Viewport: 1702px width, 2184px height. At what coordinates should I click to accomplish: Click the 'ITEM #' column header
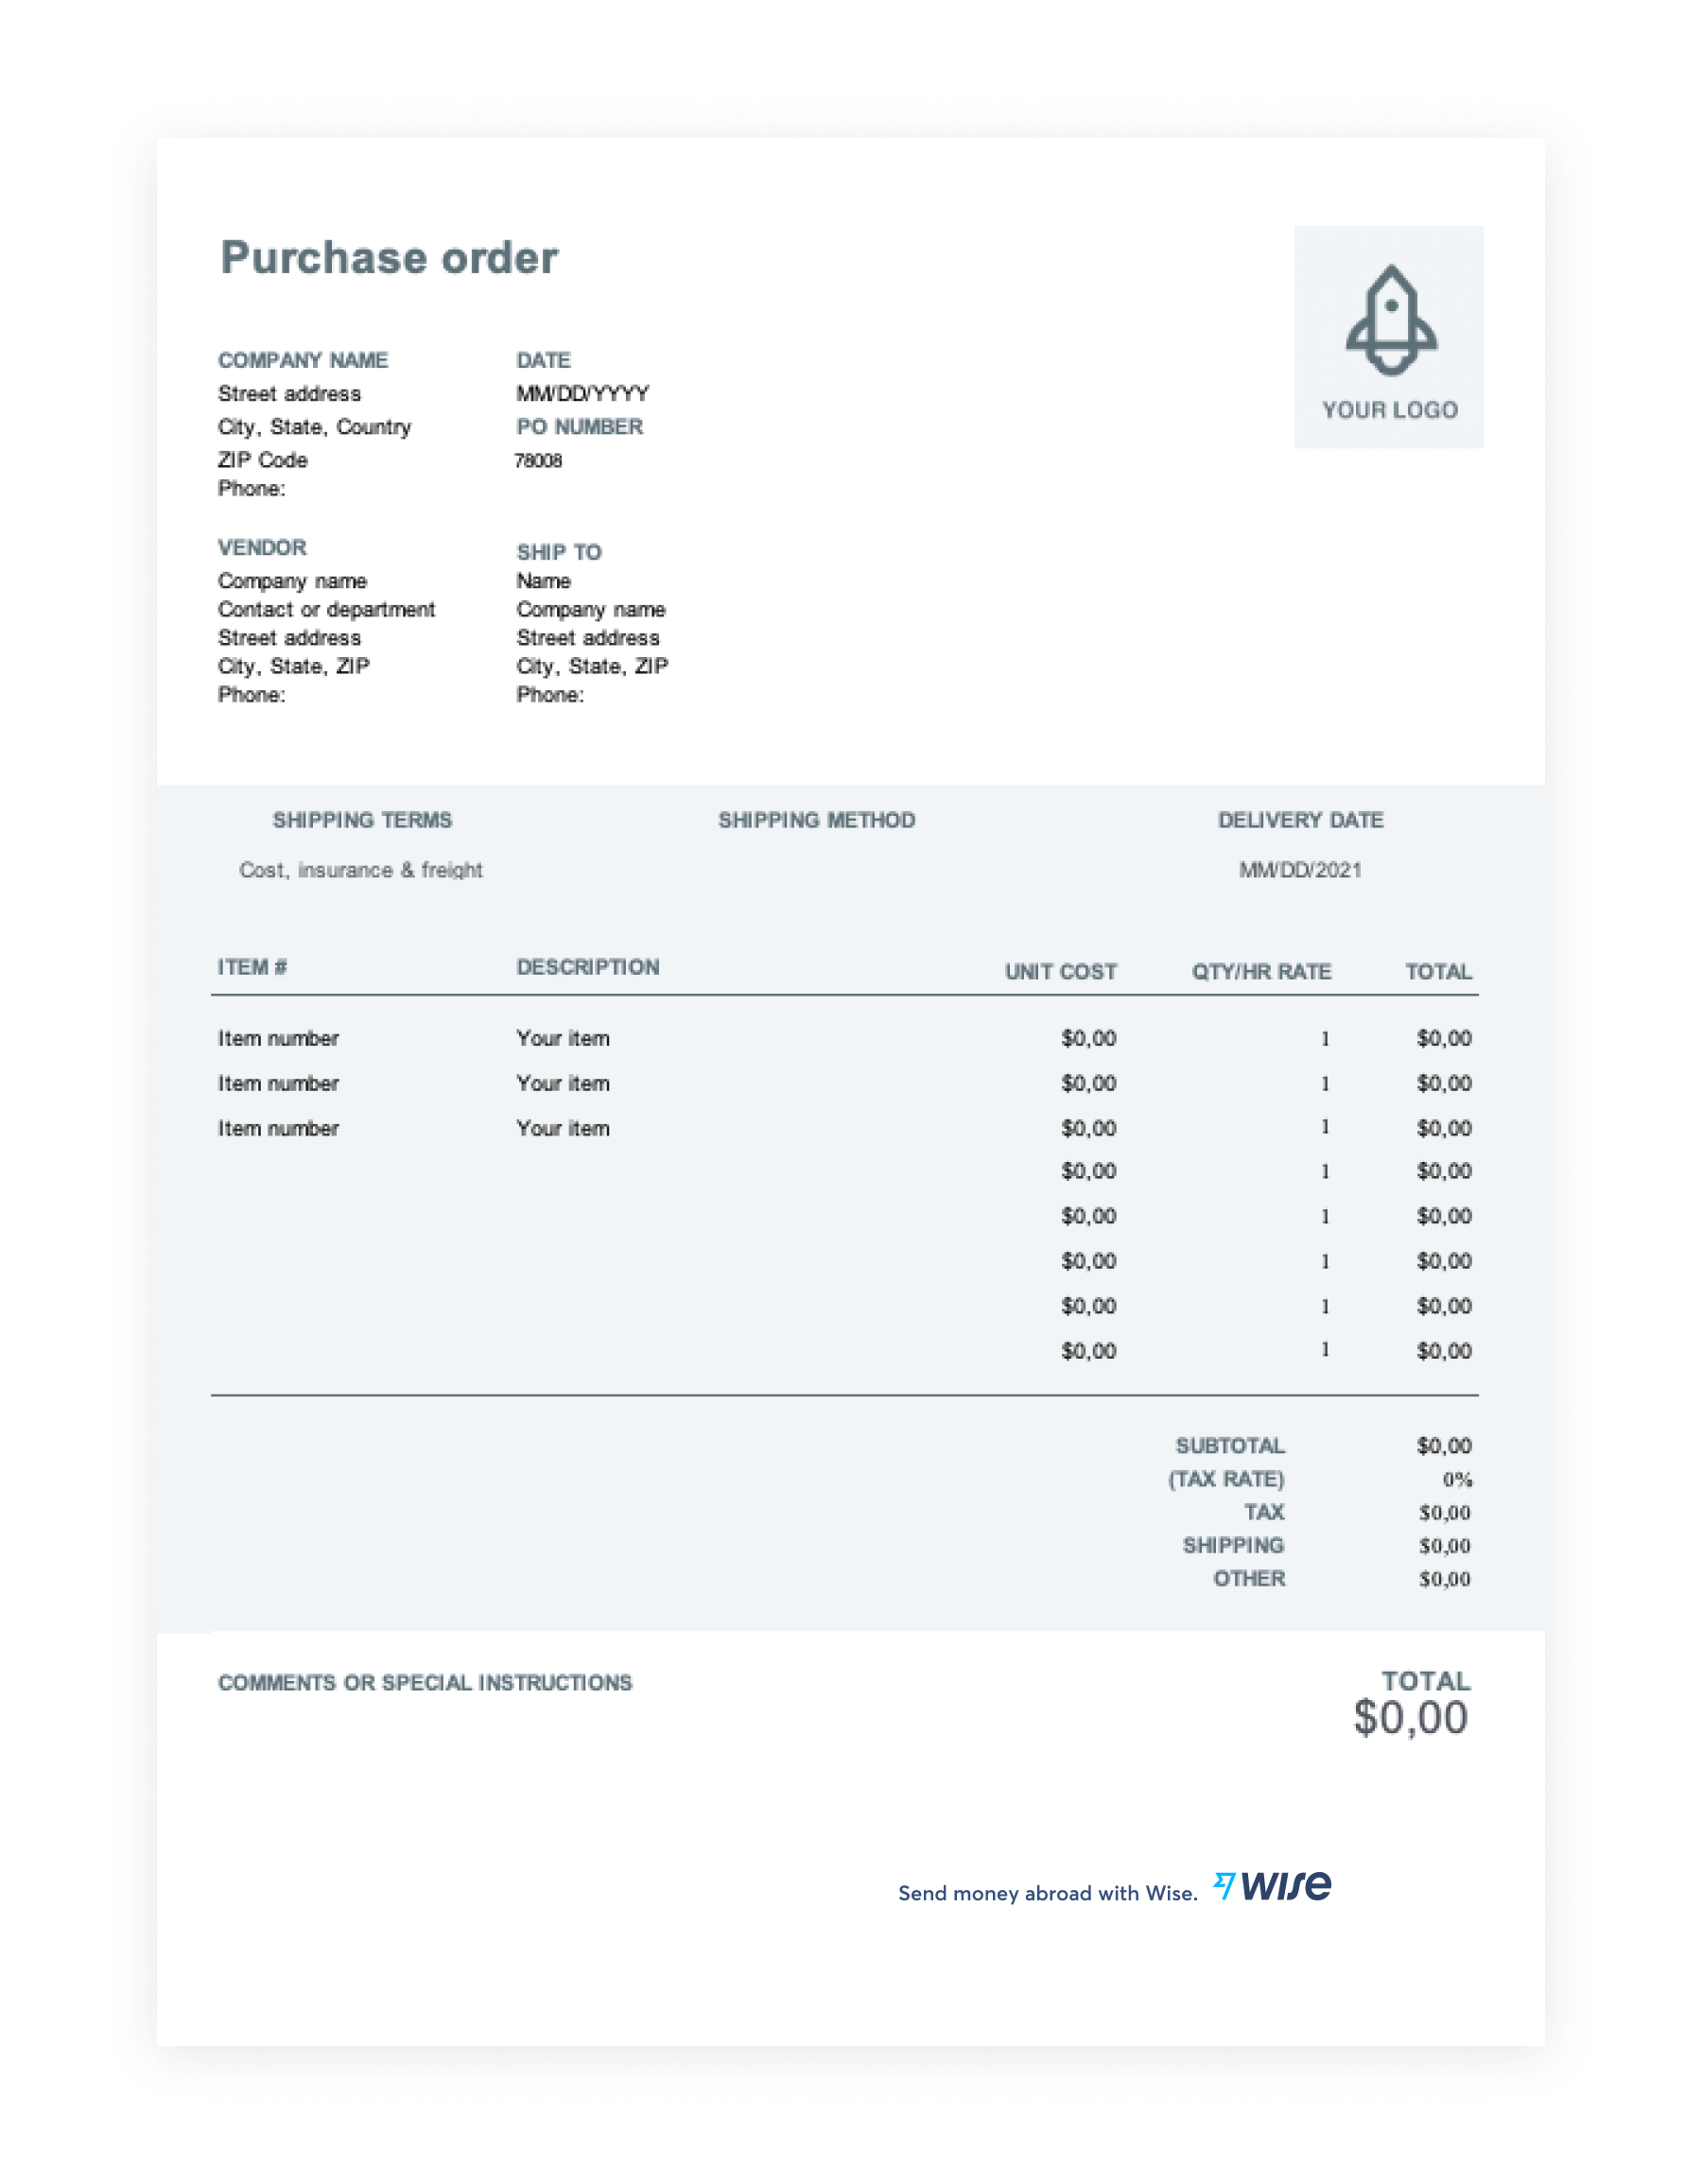(253, 967)
